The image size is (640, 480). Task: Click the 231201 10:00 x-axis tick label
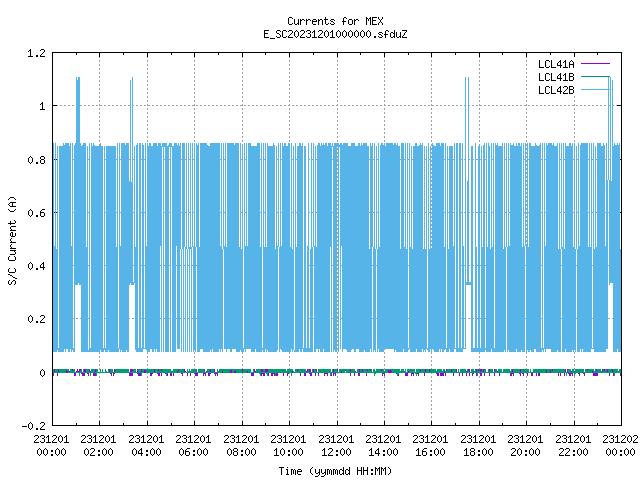288,446
